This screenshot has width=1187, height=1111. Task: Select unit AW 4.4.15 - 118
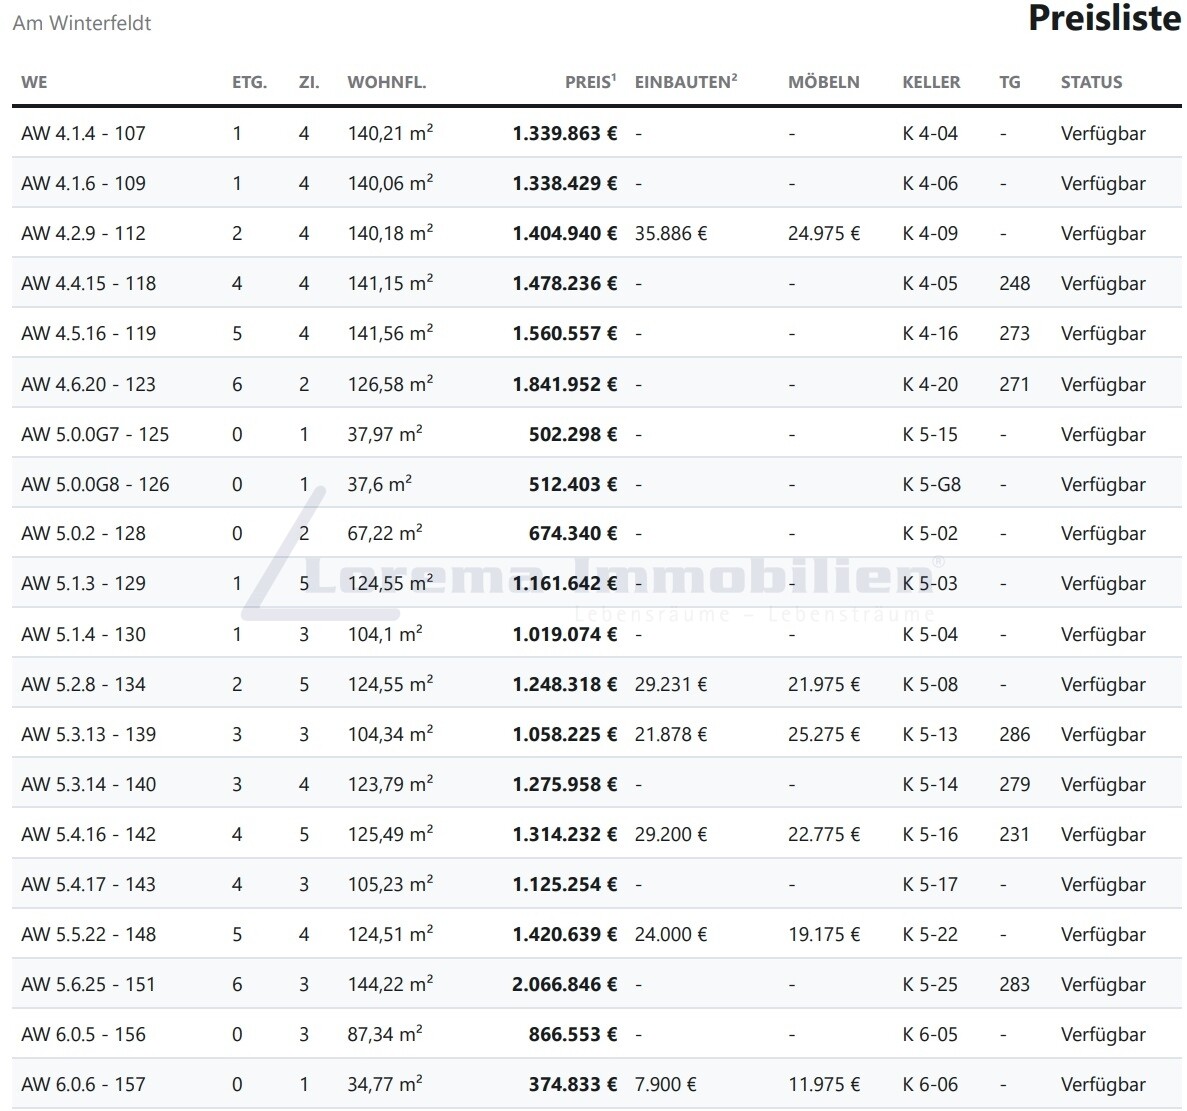[x=89, y=283]
